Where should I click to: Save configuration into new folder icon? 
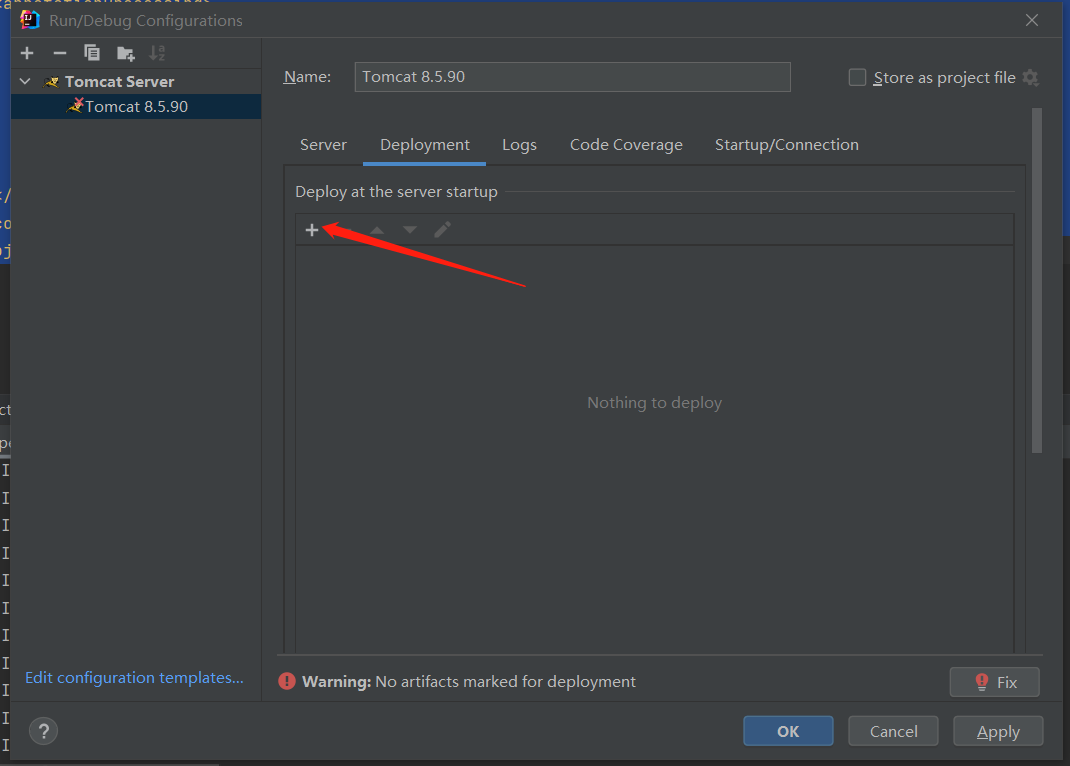(126, 53)
